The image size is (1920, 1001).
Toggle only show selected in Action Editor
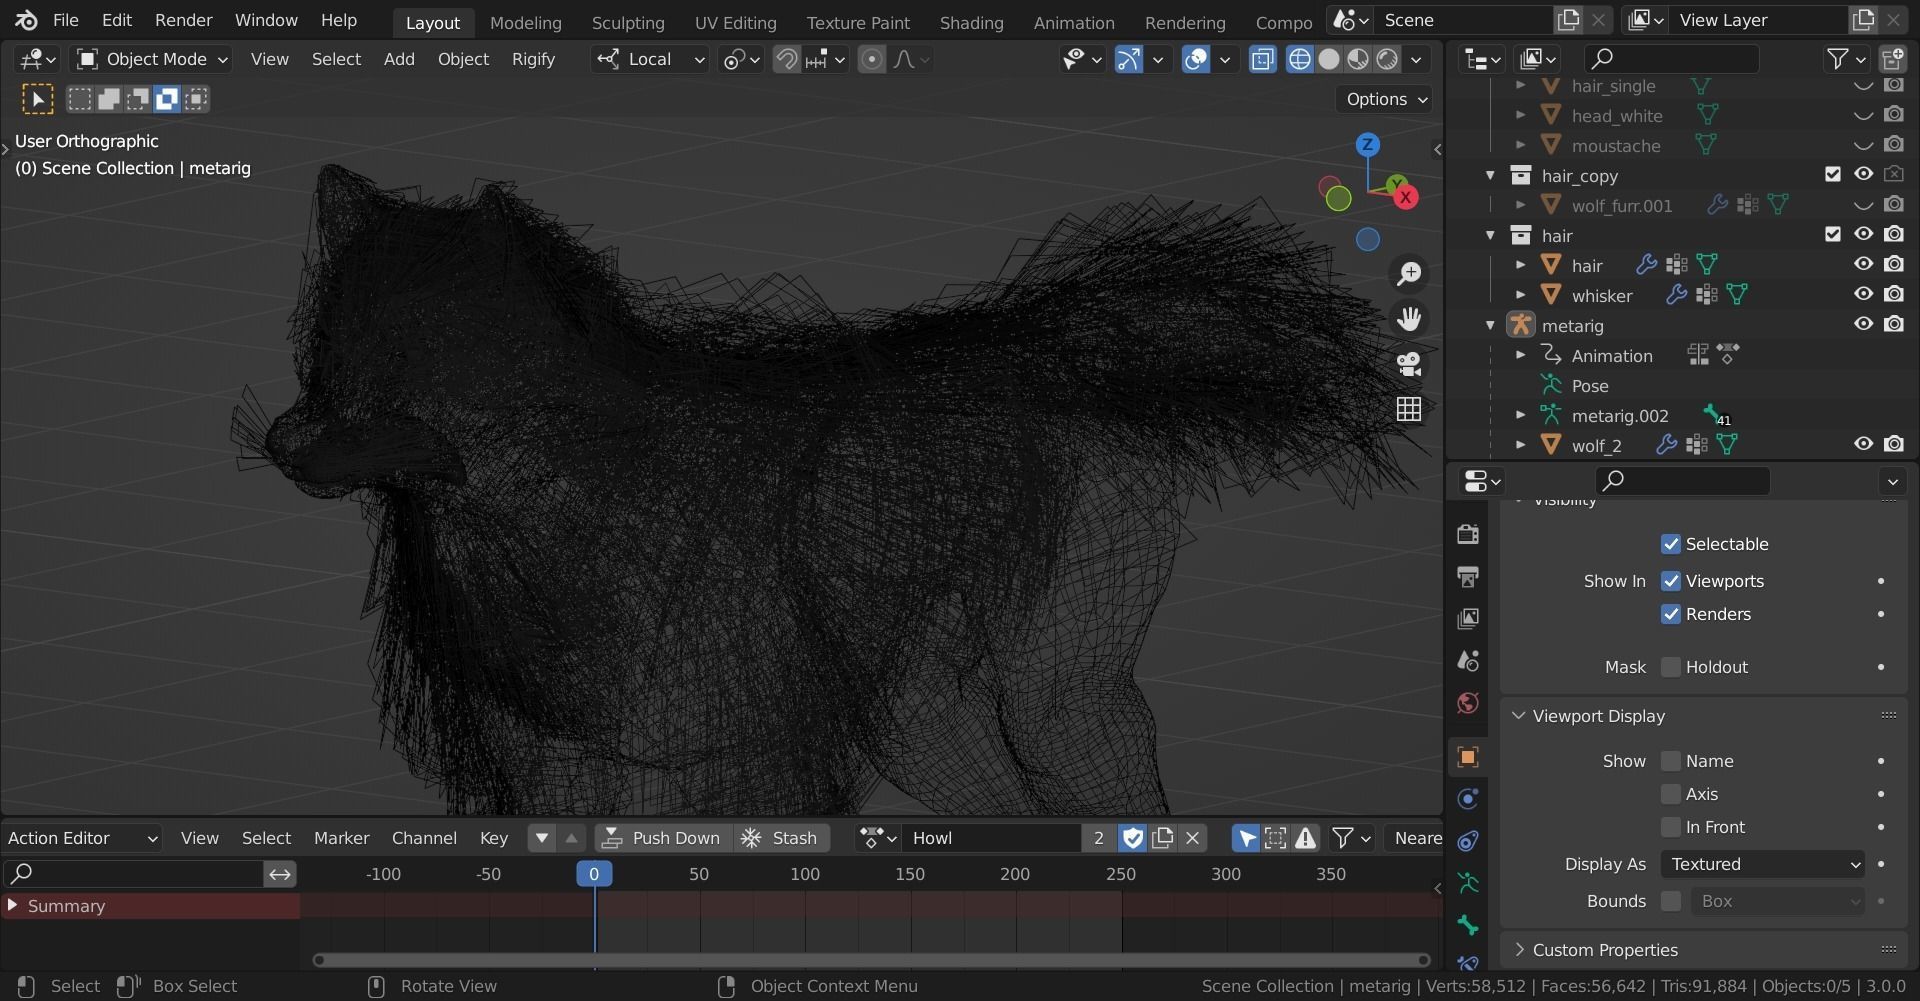tap(1246, 838)
